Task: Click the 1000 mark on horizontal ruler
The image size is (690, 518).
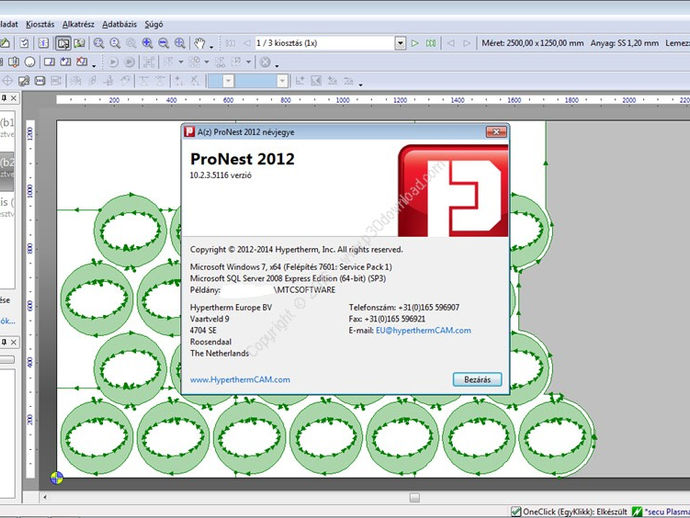Action: pos(342,100)
